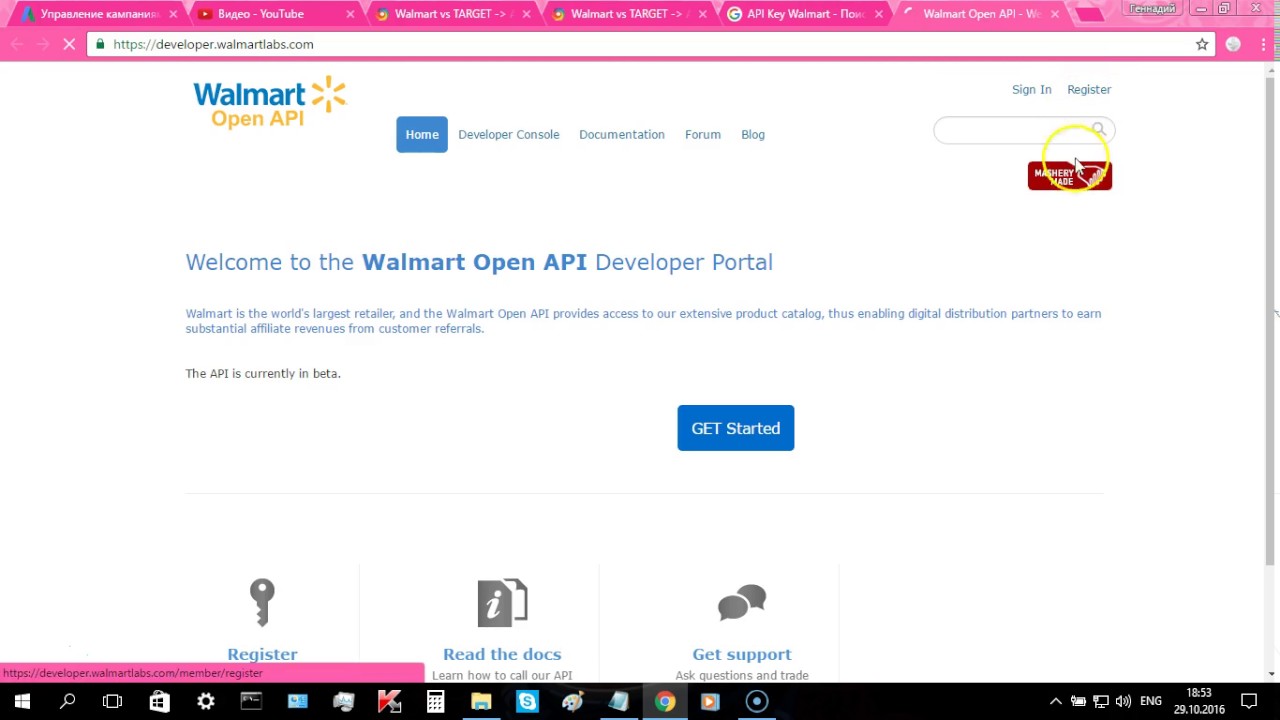Open Skype from the taskbar
This screenshot has width=1280, height=720.
coord(527,701)
